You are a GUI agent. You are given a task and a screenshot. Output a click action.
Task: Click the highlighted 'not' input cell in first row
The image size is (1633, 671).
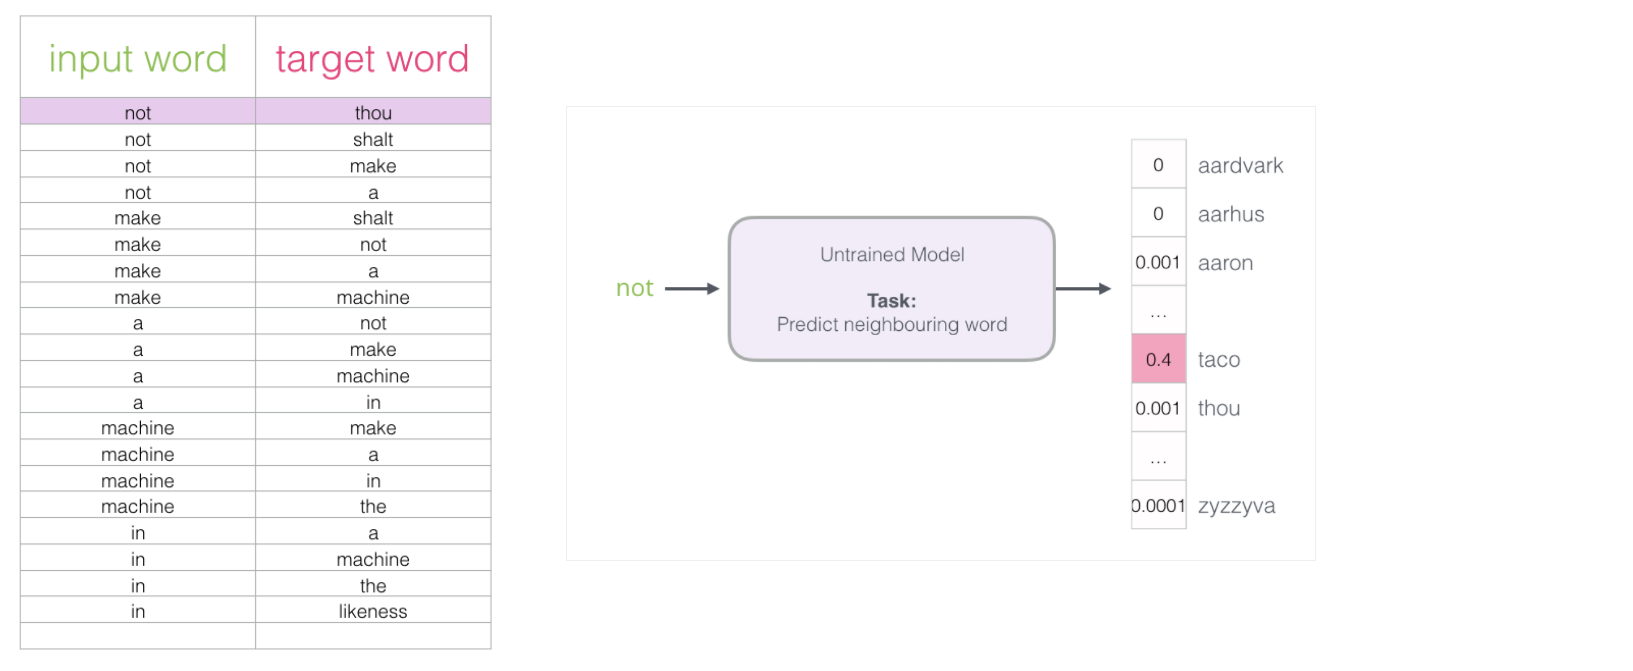(x=138, y=112)
